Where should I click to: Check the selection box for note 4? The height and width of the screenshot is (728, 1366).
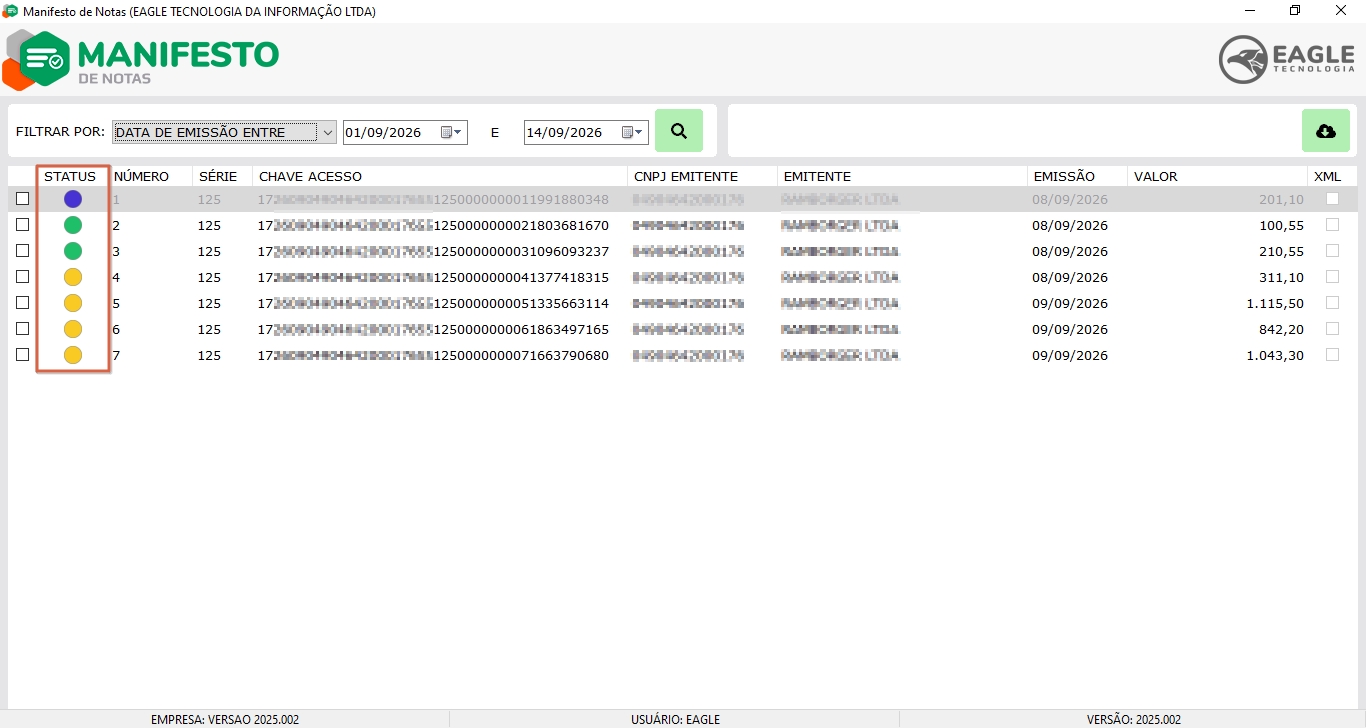23,277
